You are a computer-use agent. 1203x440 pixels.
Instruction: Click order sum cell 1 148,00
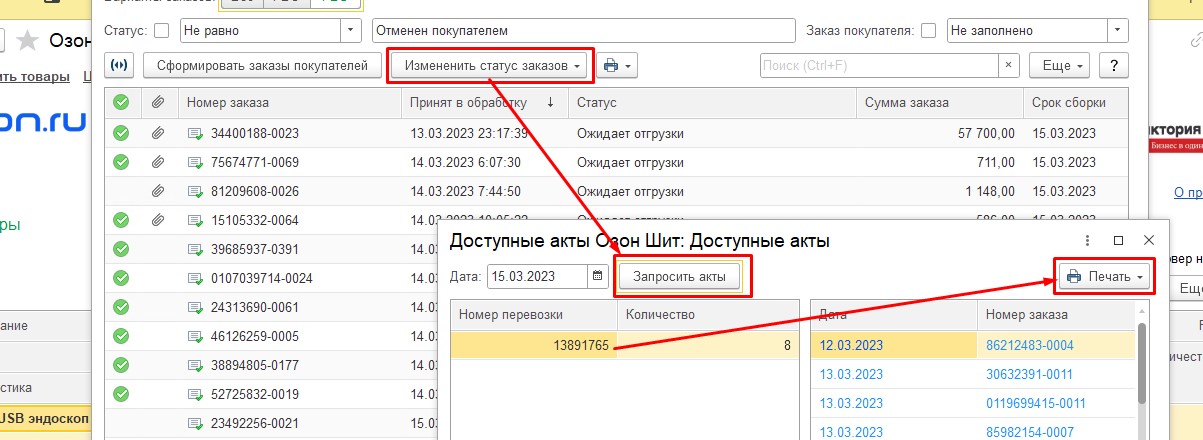(988, 191)
